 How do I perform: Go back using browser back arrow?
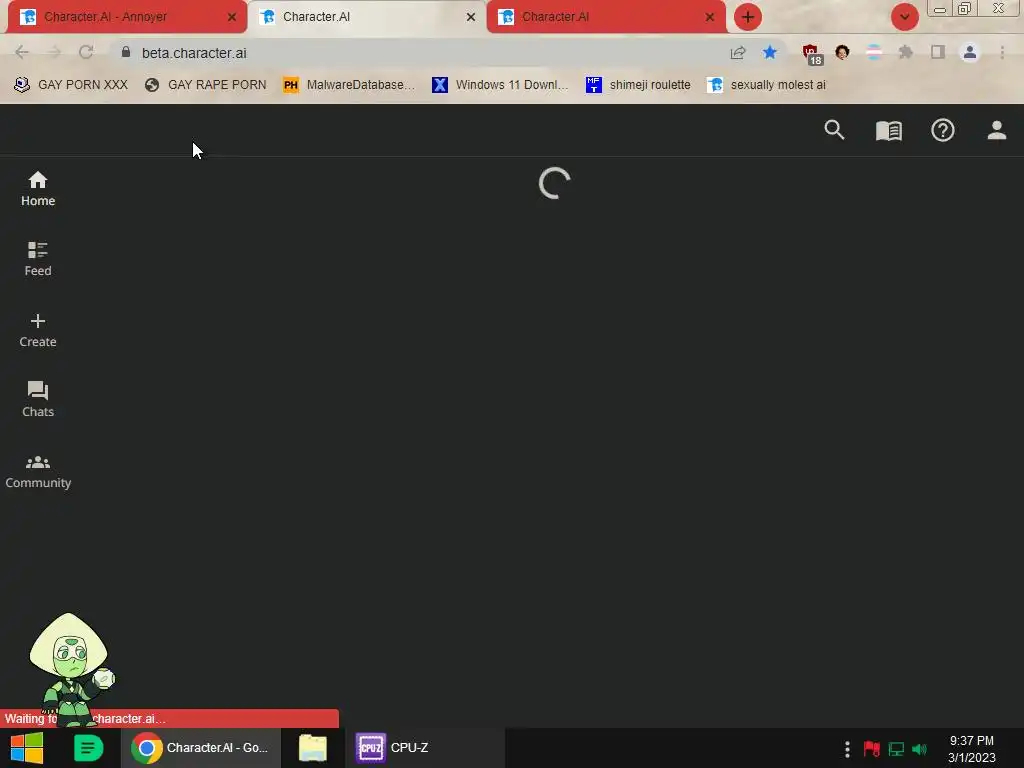pos(22,52)
